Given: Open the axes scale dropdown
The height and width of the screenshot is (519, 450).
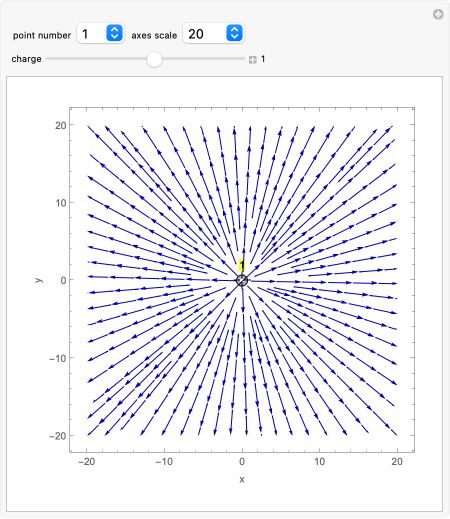Looking at the screenshot, I should click(213, 33).
